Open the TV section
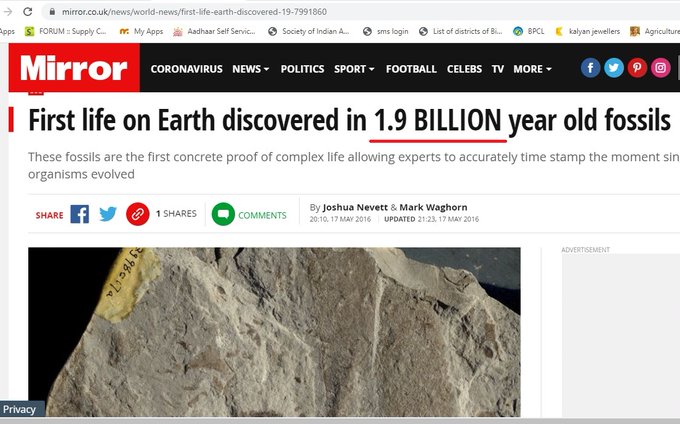The image size is (680, 424). (x=498, y=69)
